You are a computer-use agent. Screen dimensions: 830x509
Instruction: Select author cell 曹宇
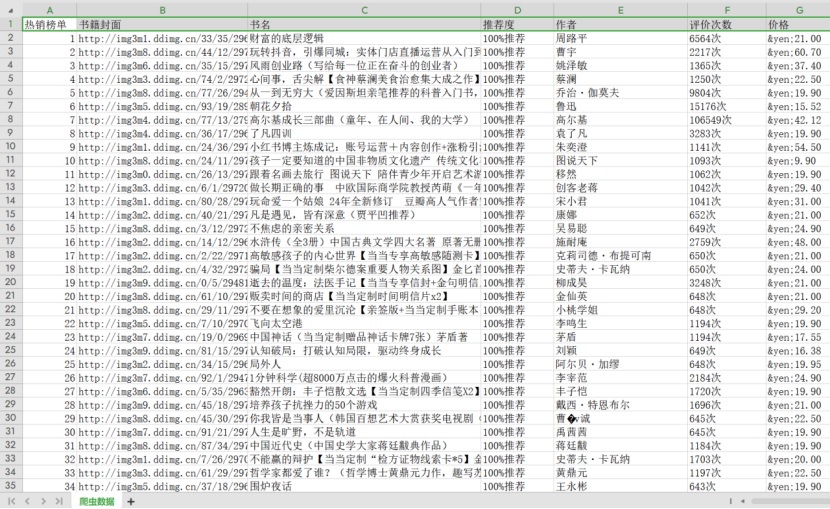620,52
